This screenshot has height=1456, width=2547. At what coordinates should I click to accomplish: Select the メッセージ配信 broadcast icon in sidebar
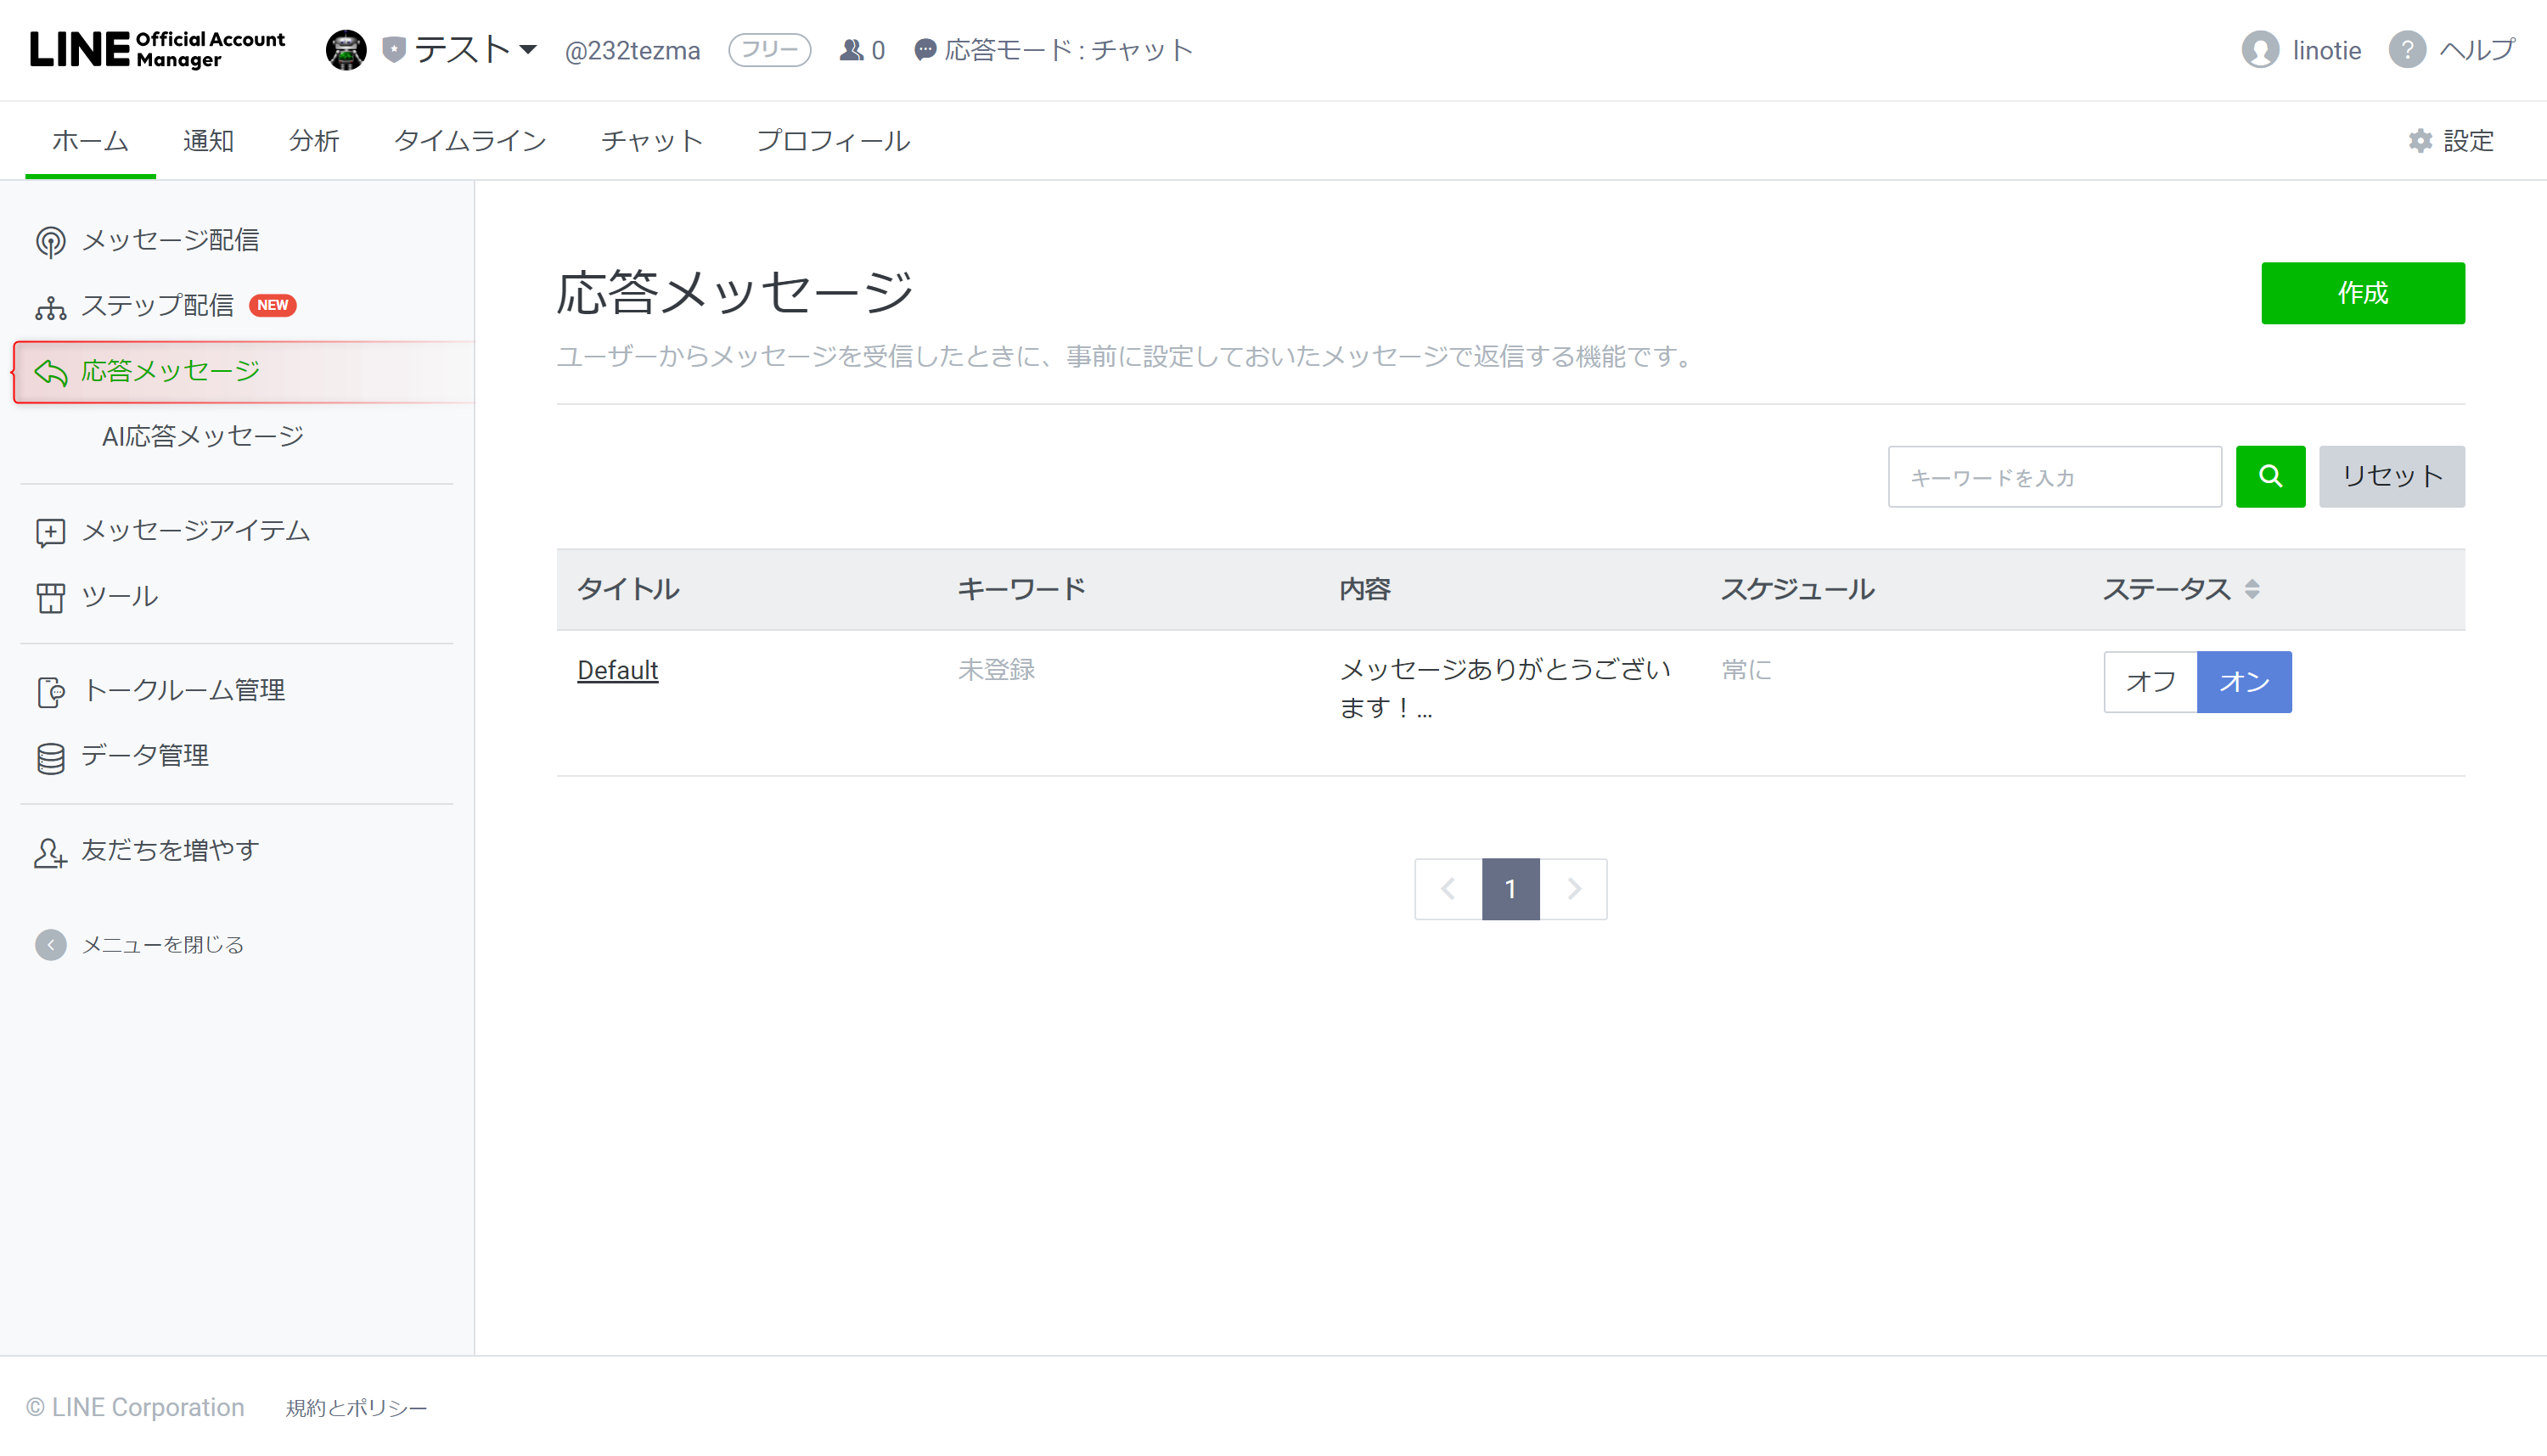[x=50, y=240]
